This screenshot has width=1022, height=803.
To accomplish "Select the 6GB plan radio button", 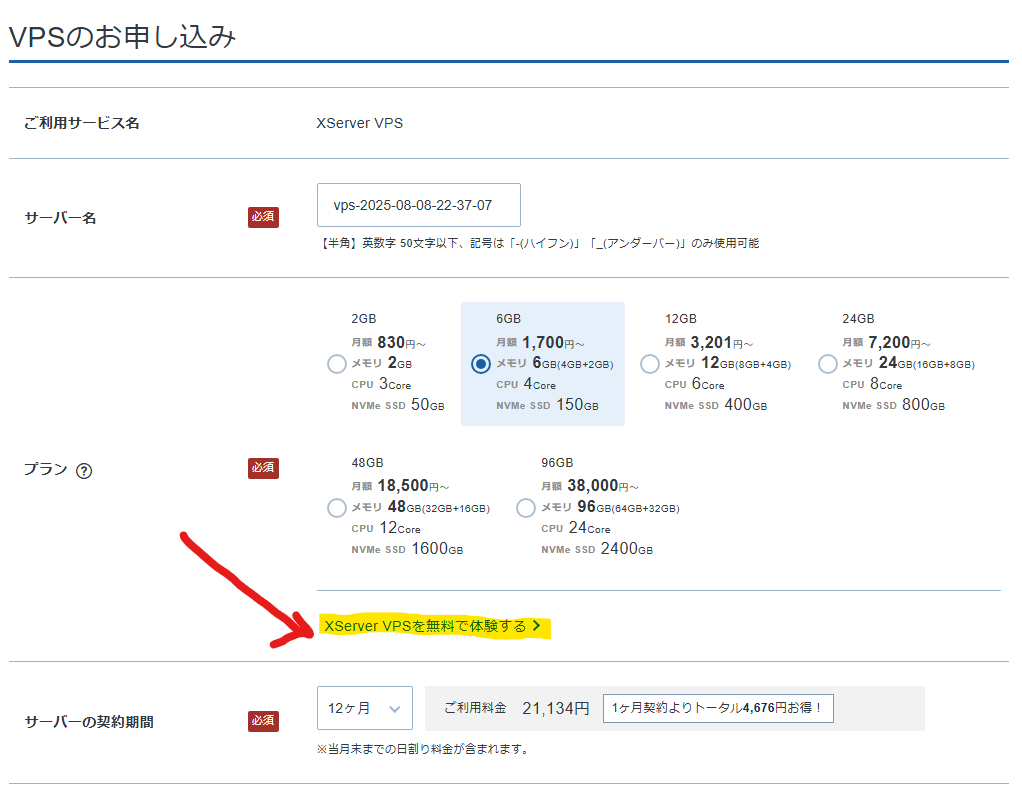I will point(480,364).
